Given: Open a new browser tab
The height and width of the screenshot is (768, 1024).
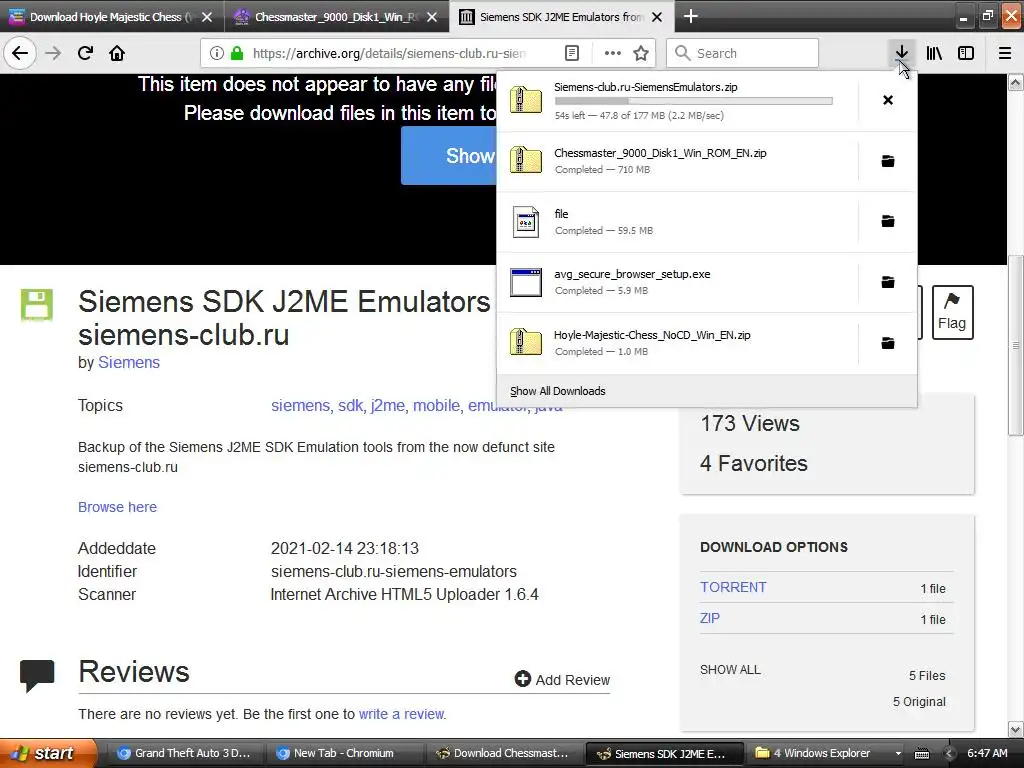Looking at the screenshot, I should 690,16.
